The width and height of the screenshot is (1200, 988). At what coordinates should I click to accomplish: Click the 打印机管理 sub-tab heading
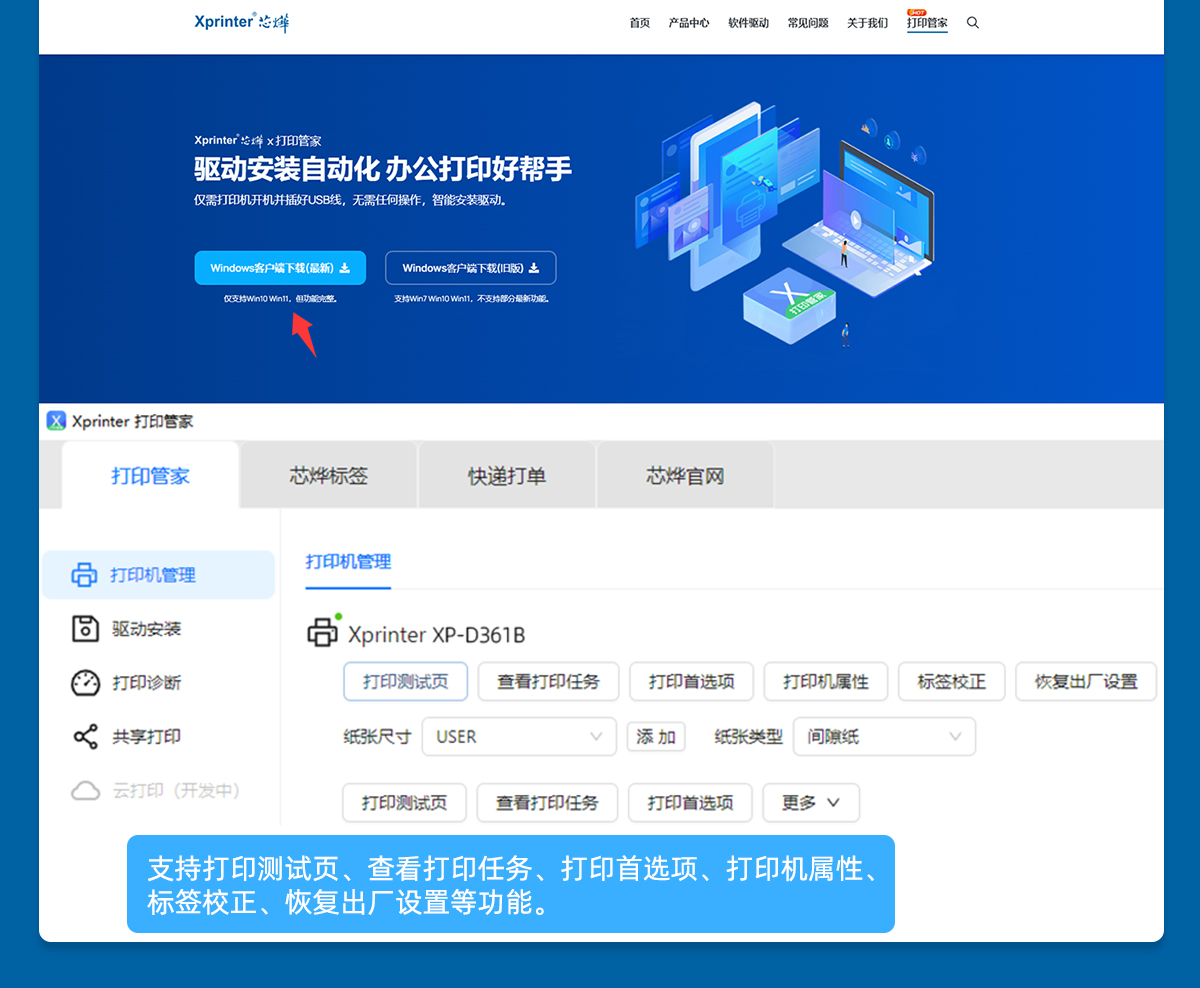click(348, 562)
